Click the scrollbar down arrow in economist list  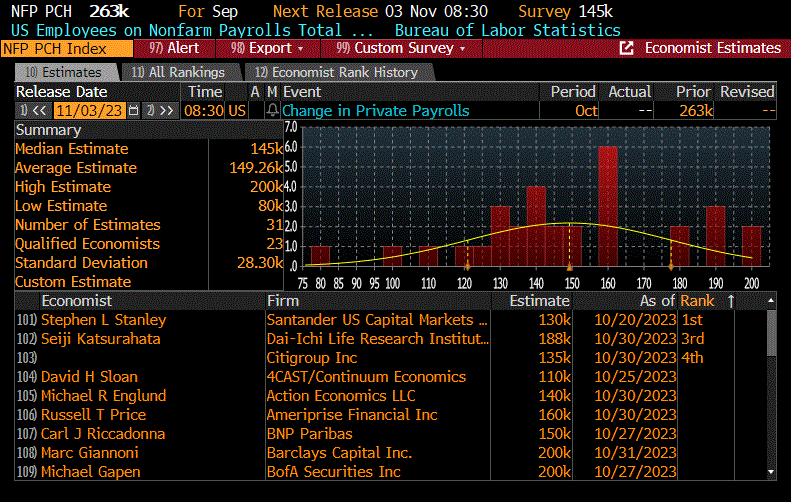(x=771, y=472)
